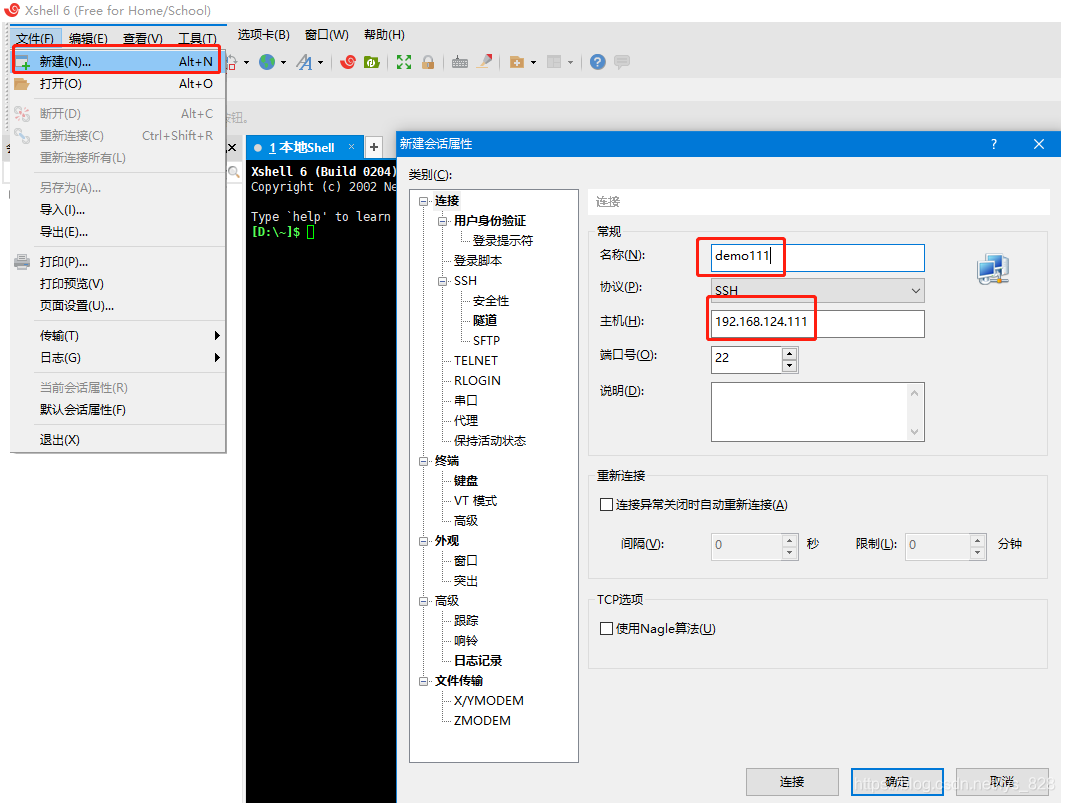Choose 新建(N)... from File menu

(x=117, y=61)
